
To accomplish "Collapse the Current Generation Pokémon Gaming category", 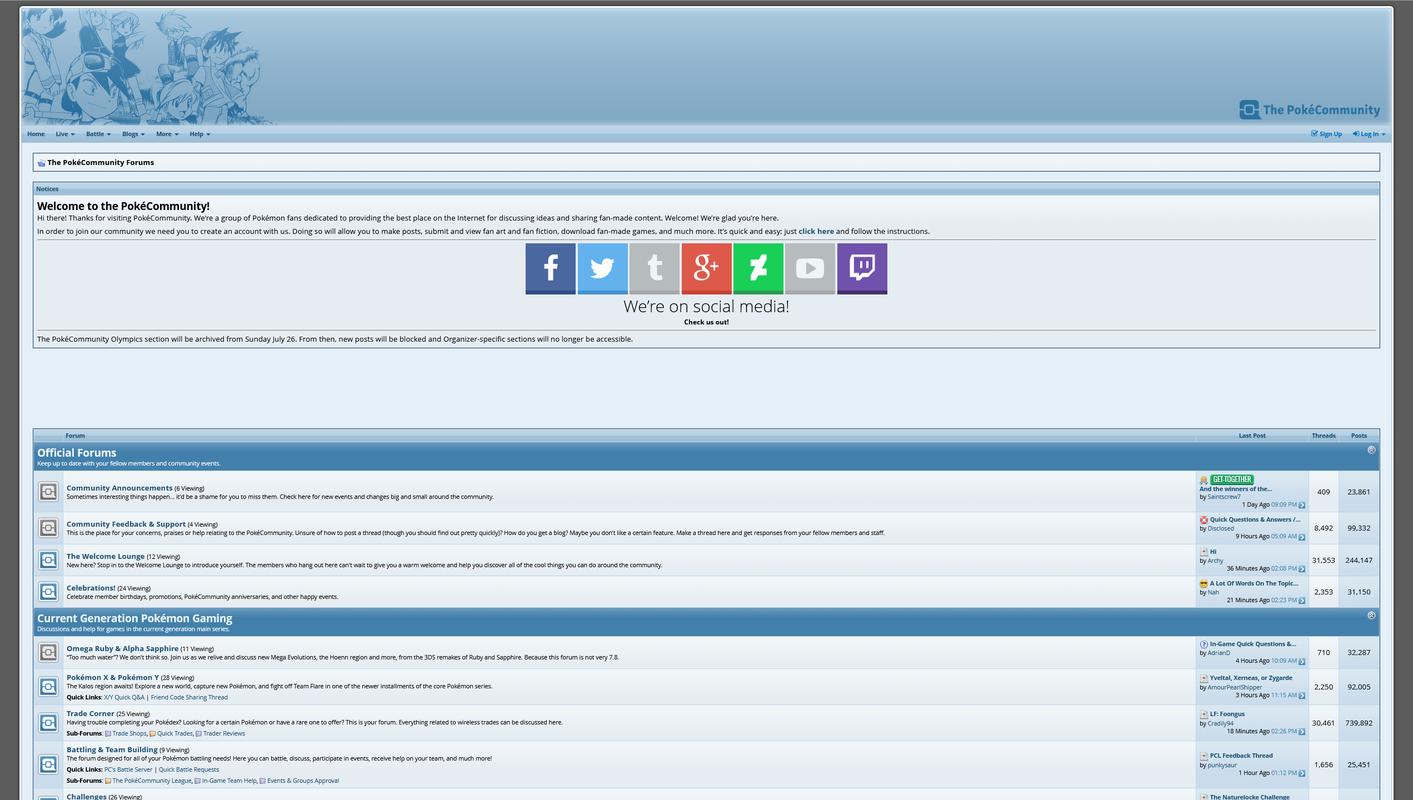I will coord(1371,616).
